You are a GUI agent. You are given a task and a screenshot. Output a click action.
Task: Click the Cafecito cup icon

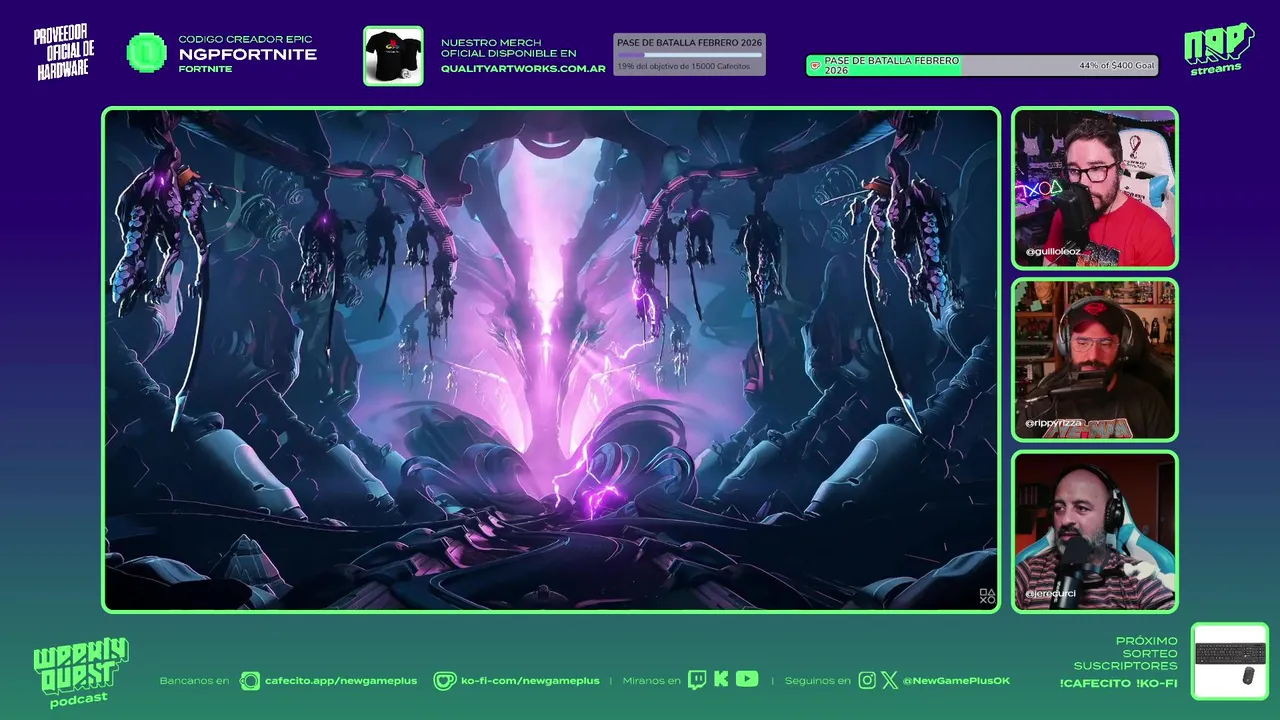[250, 681]
